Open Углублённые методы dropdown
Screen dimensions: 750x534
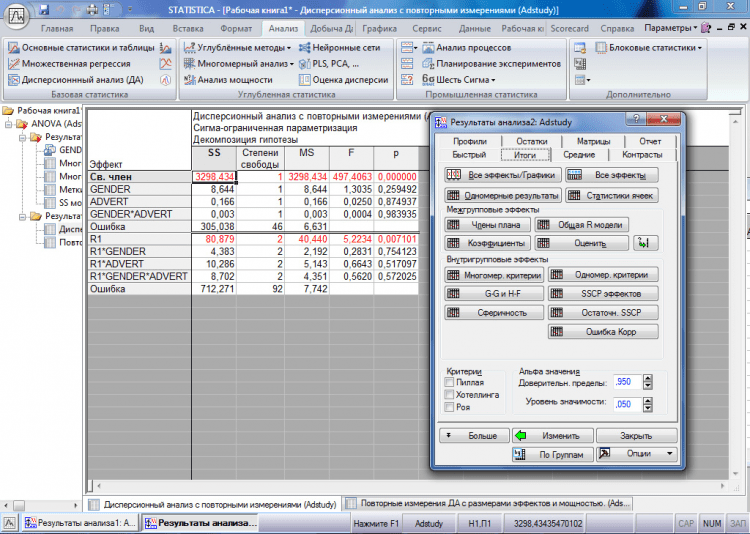[x=238, y=48]
